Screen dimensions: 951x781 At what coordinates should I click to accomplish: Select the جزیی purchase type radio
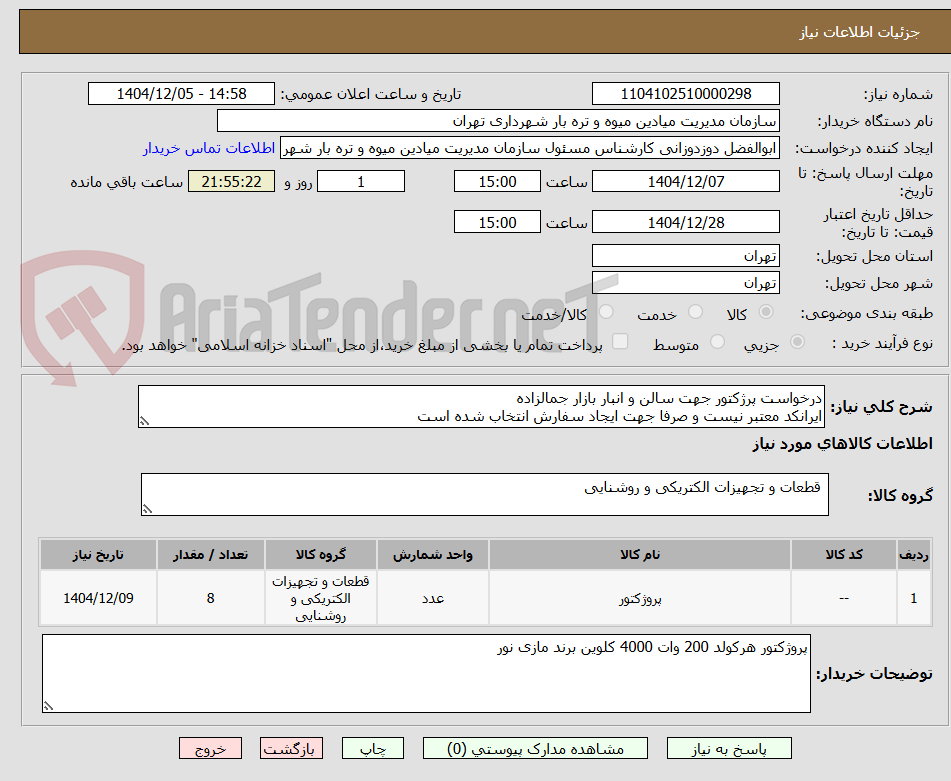click(x=797, y=342)
